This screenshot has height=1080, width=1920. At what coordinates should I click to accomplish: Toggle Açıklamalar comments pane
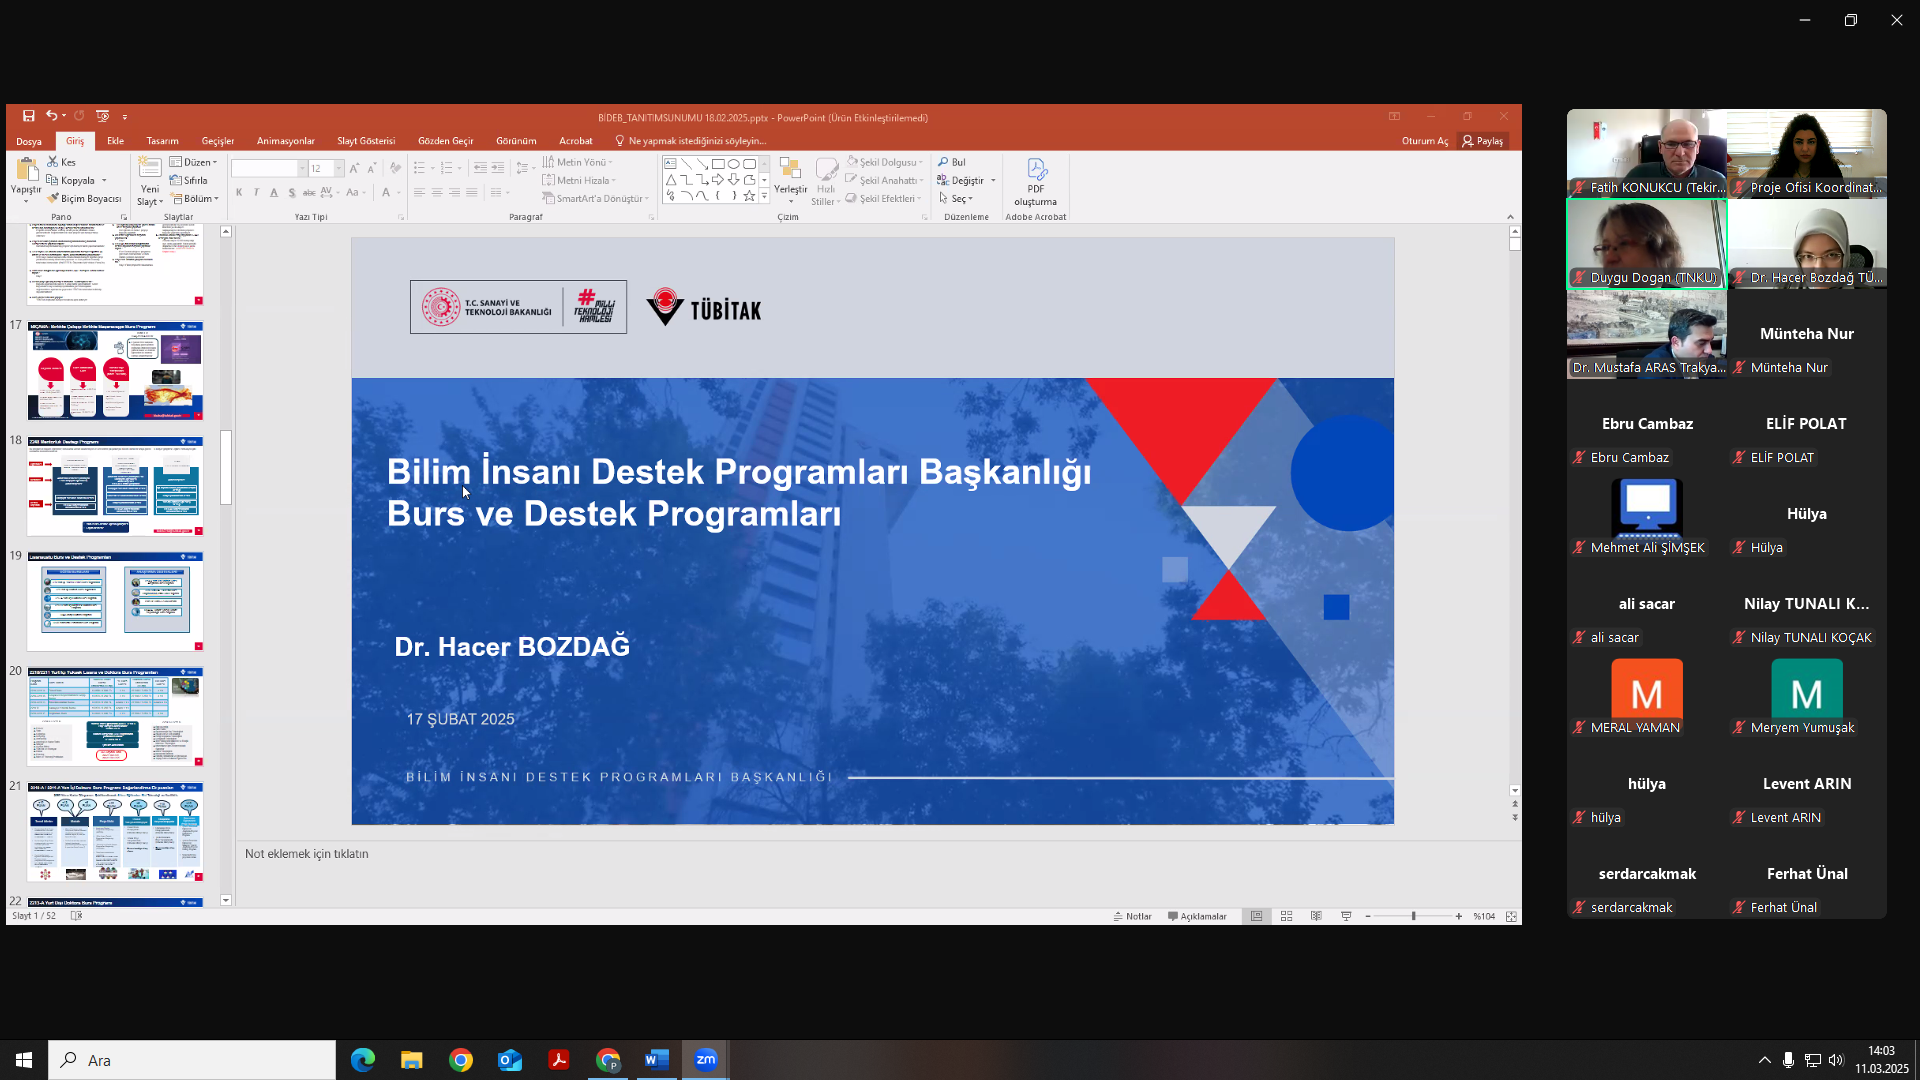pos(1197,916)
